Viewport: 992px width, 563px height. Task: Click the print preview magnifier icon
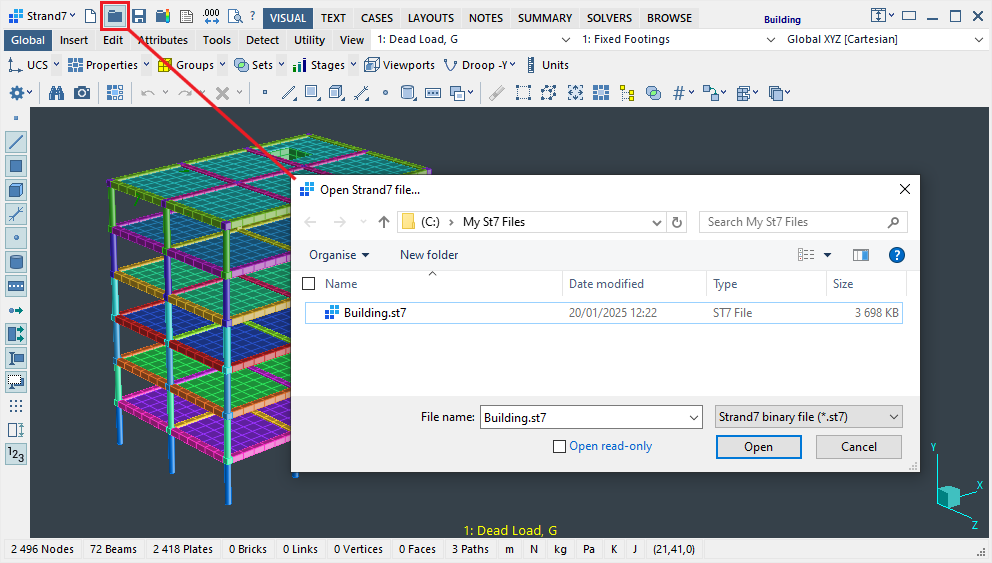pyautogui.click(x=235, y=16)
